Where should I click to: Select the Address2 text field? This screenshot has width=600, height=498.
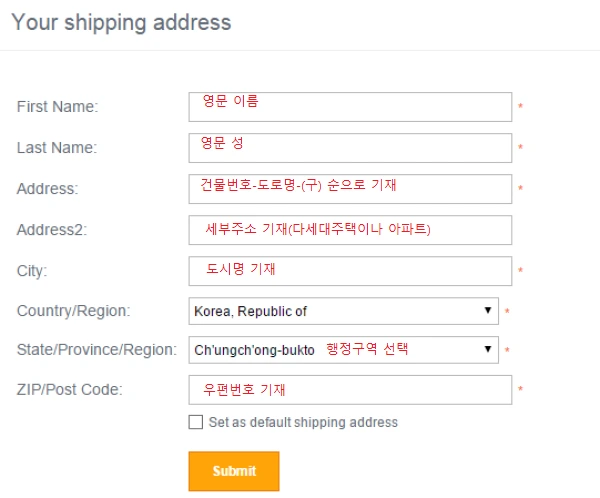(350, 230)
